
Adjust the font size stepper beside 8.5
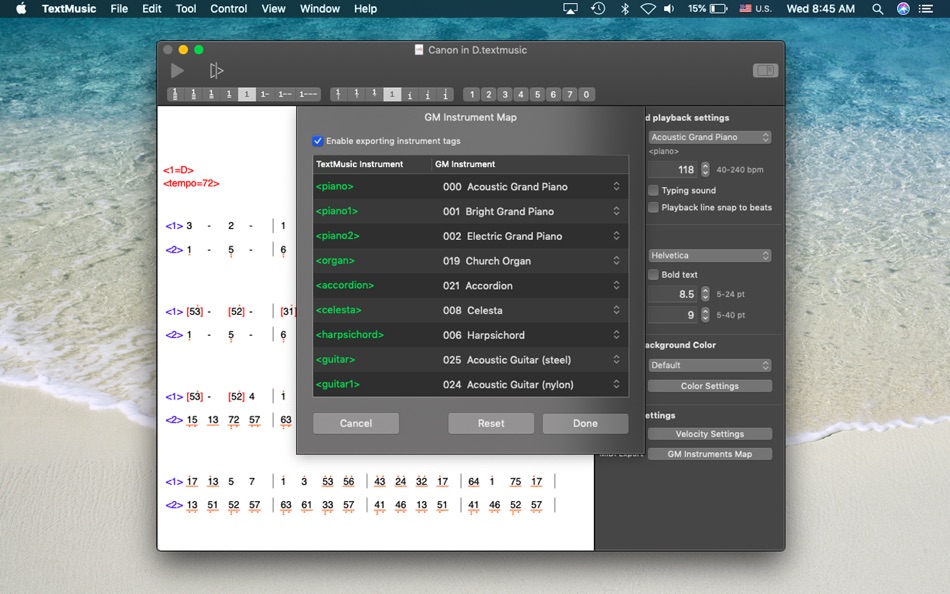point(705,294)
